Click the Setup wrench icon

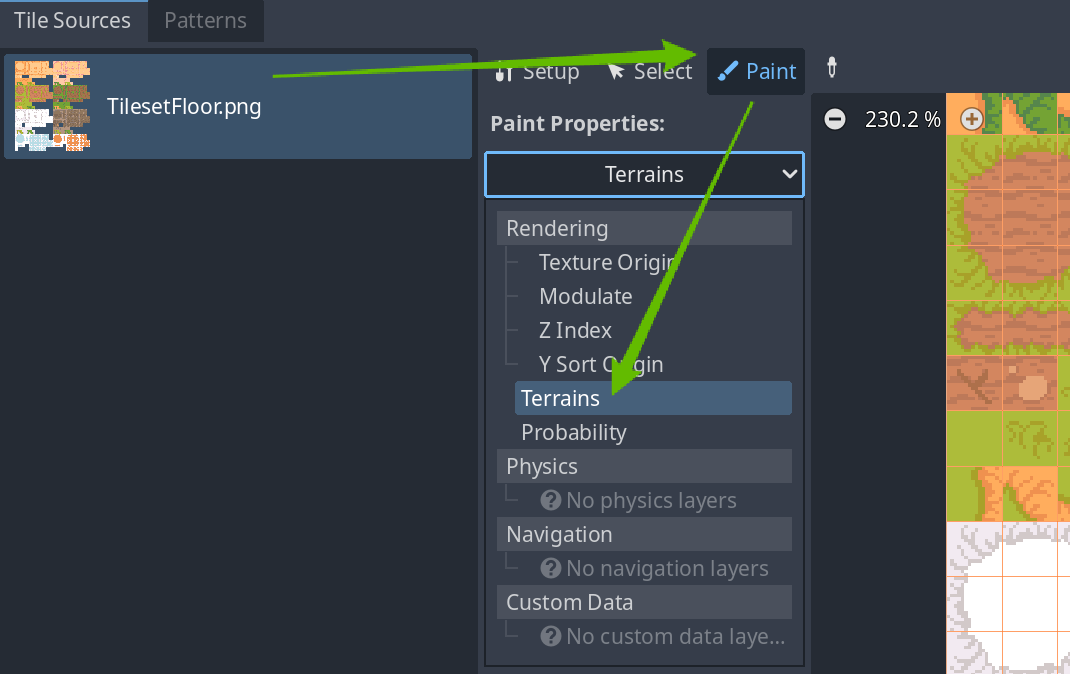coord(504,72)
